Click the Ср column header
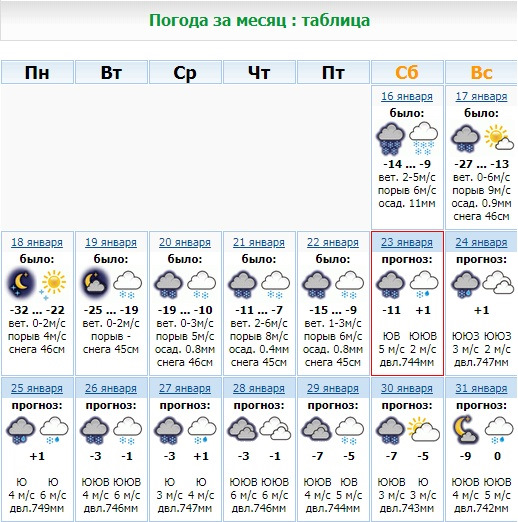The width and height of the screenshot is (518, 522). click(185, 72)
